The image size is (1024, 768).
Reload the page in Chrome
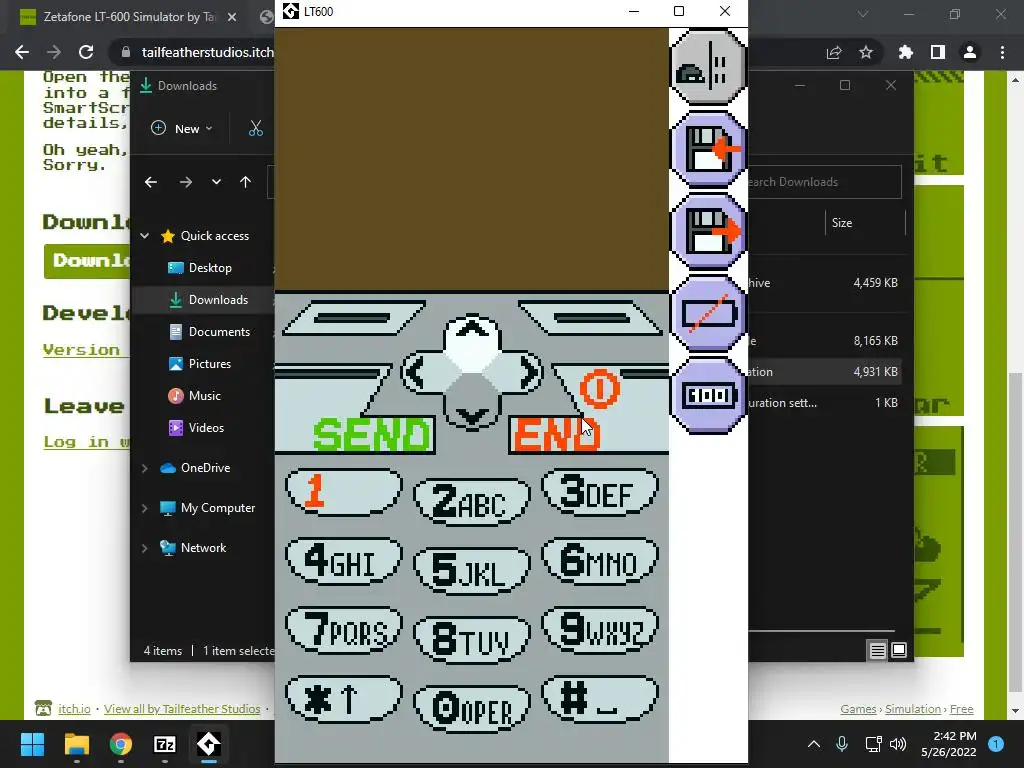(x=86, y=52)
